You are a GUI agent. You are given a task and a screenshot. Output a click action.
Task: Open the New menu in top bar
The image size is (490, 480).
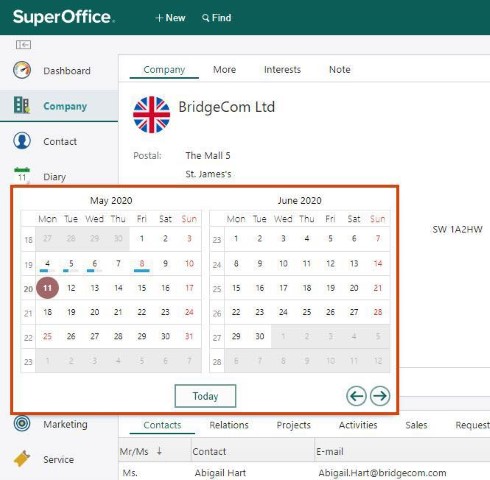tap(170, 18)
